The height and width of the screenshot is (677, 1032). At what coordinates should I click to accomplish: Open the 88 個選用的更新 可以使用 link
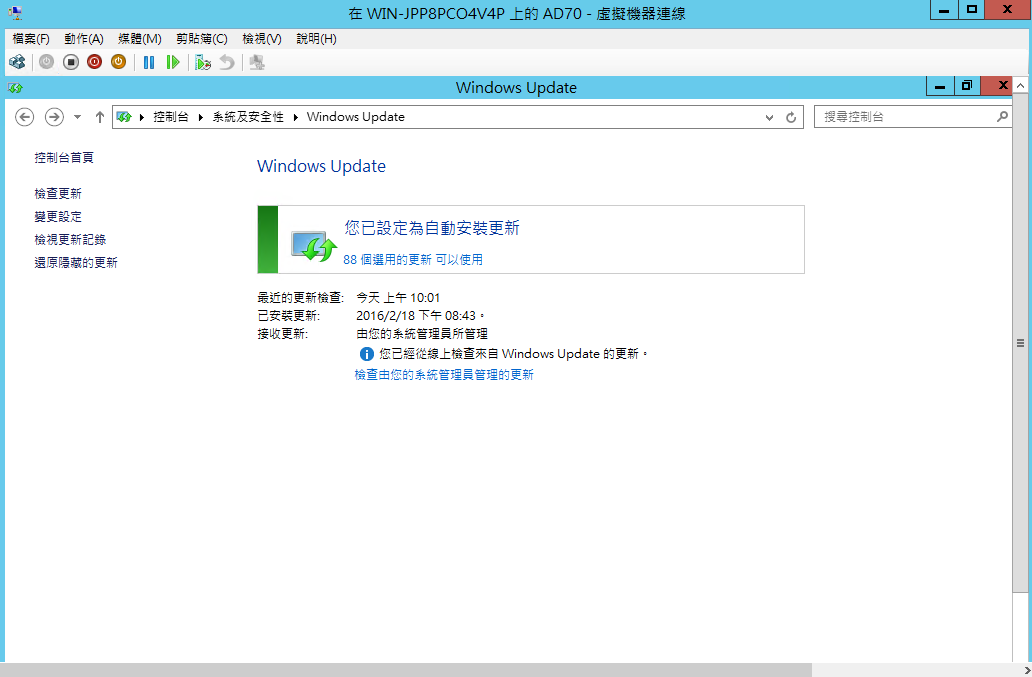coord(413,260)
